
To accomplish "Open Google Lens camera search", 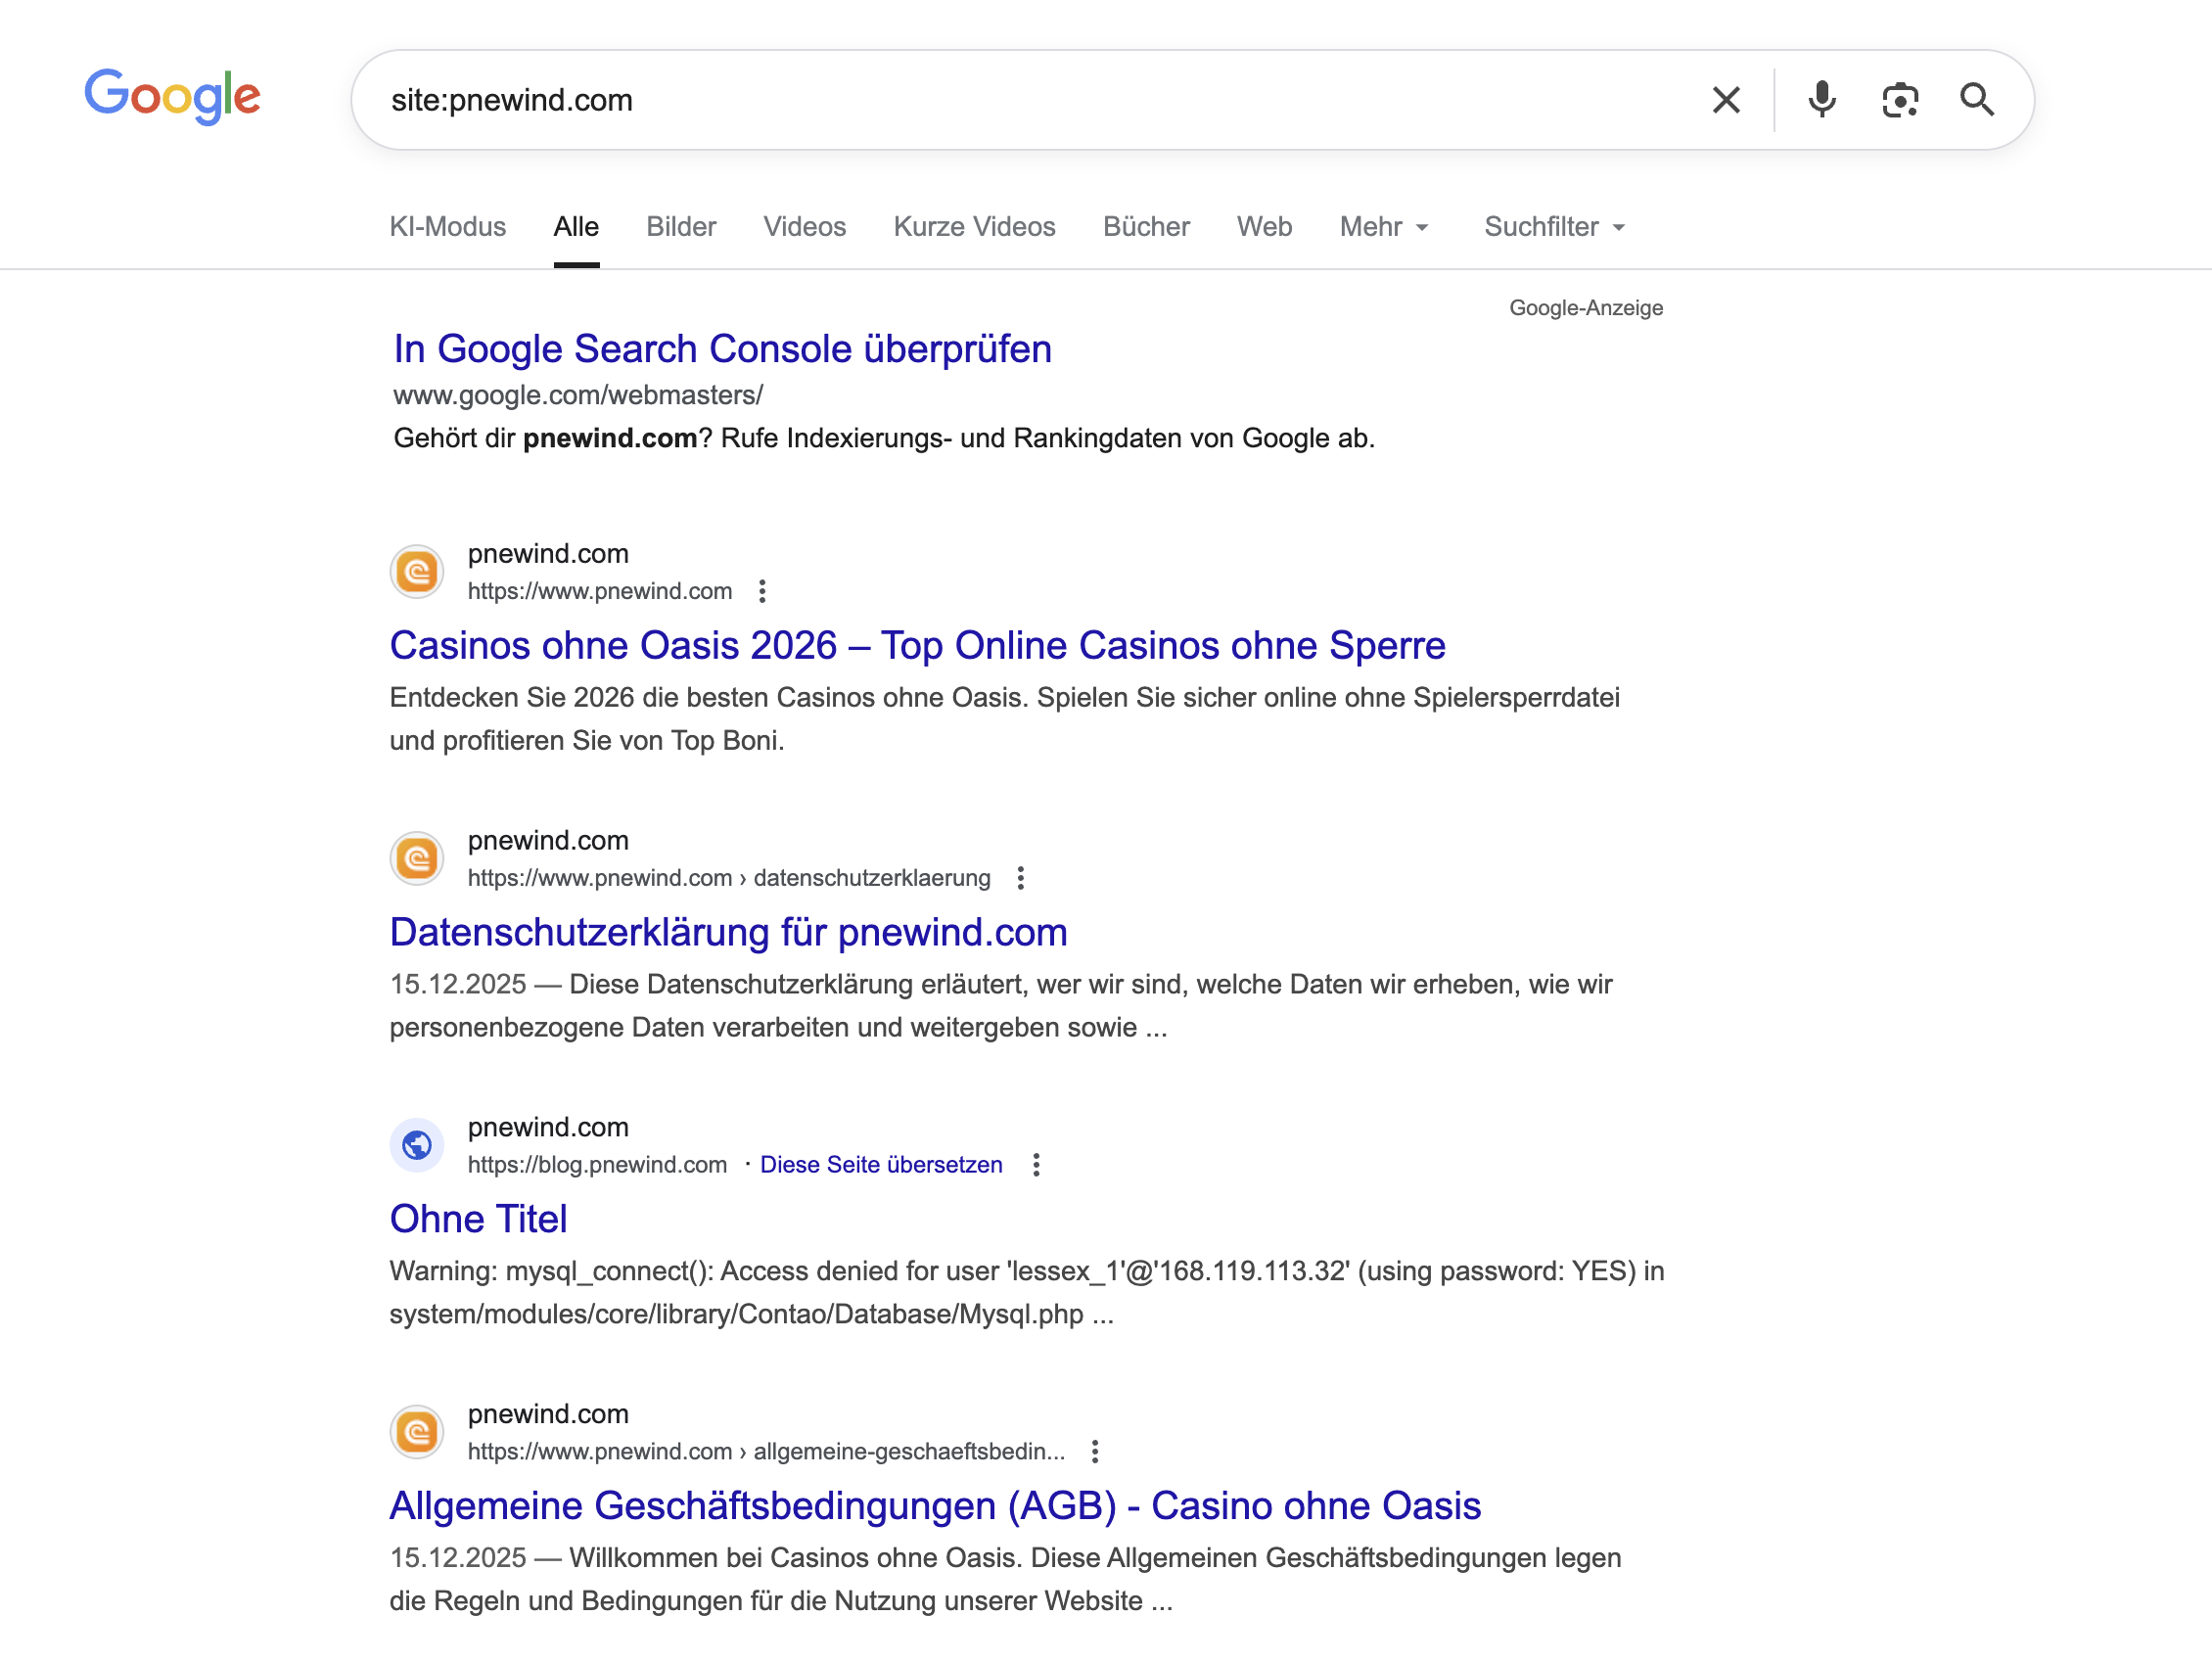I will click(x=1900, y=99).
